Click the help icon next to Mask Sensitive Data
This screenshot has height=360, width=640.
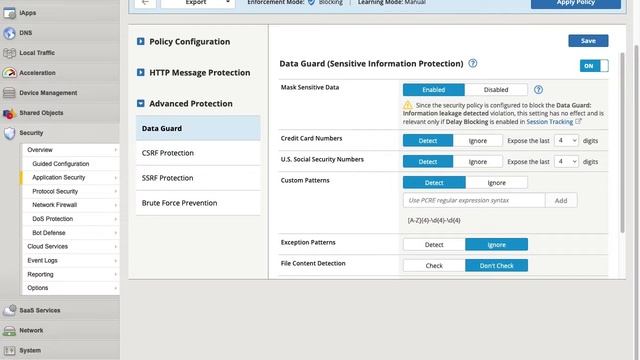[538, 90]
